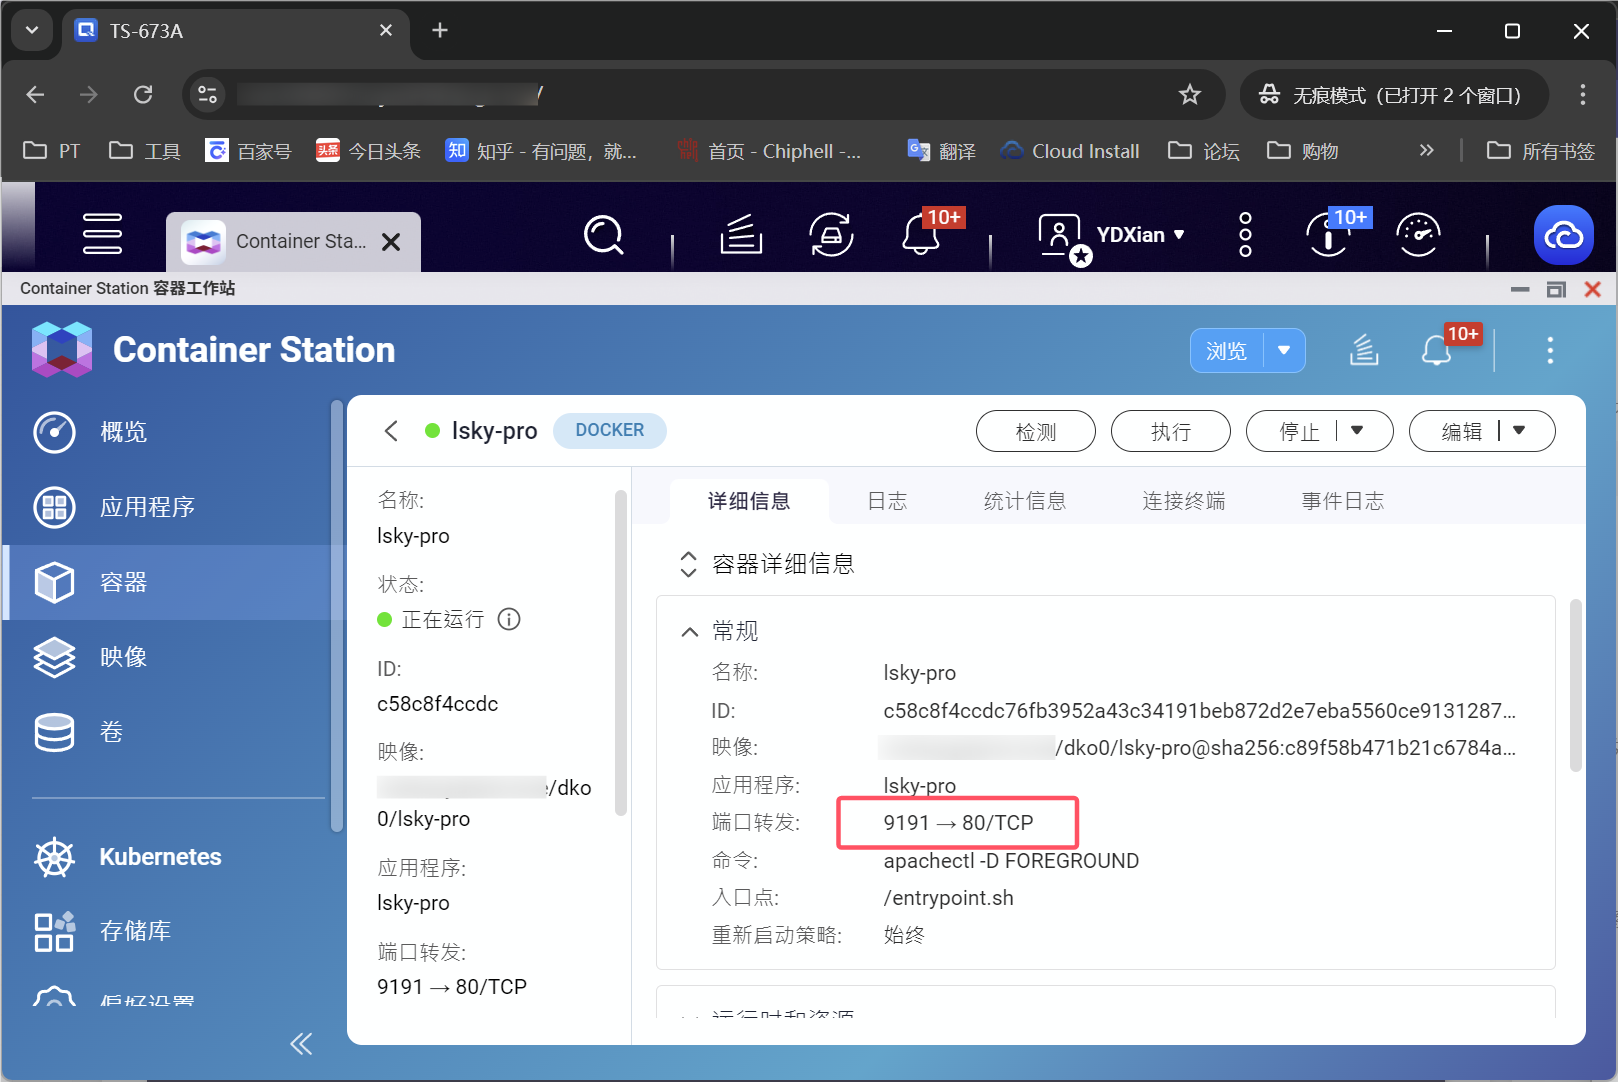Open the QTS three-circle more options icon
1618x1082 pixels.
(1245, 234)
